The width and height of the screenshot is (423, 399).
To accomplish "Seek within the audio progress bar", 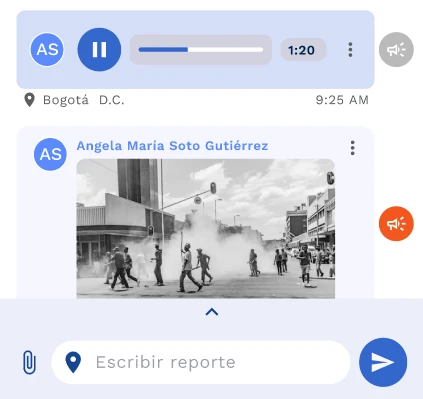I will click(201, 50).
